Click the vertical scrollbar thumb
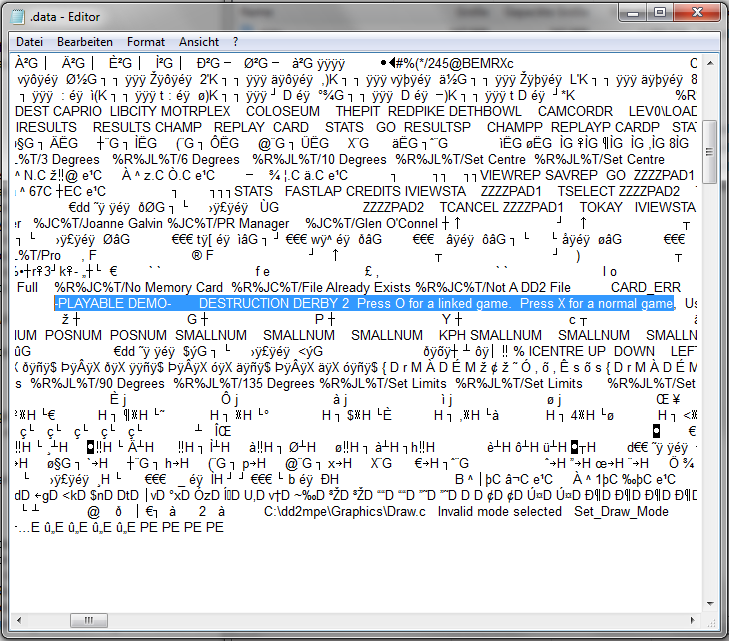The height and width of the screenshot is (641, 729). pos(709,150)
